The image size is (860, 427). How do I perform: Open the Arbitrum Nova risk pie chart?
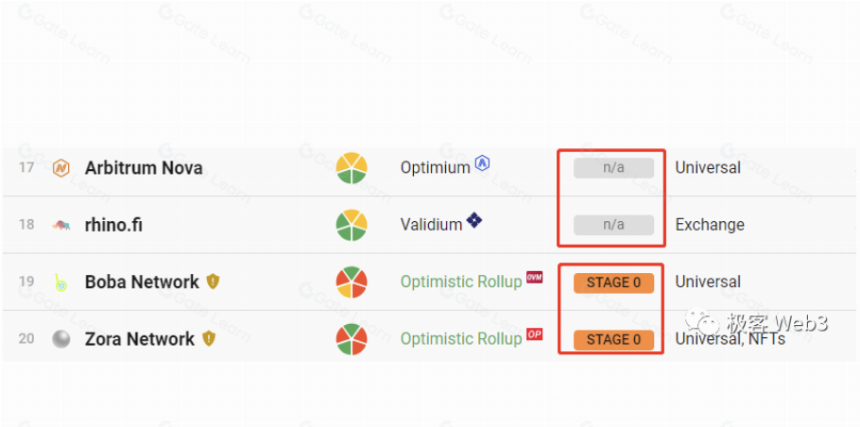[x=352, y=168]
